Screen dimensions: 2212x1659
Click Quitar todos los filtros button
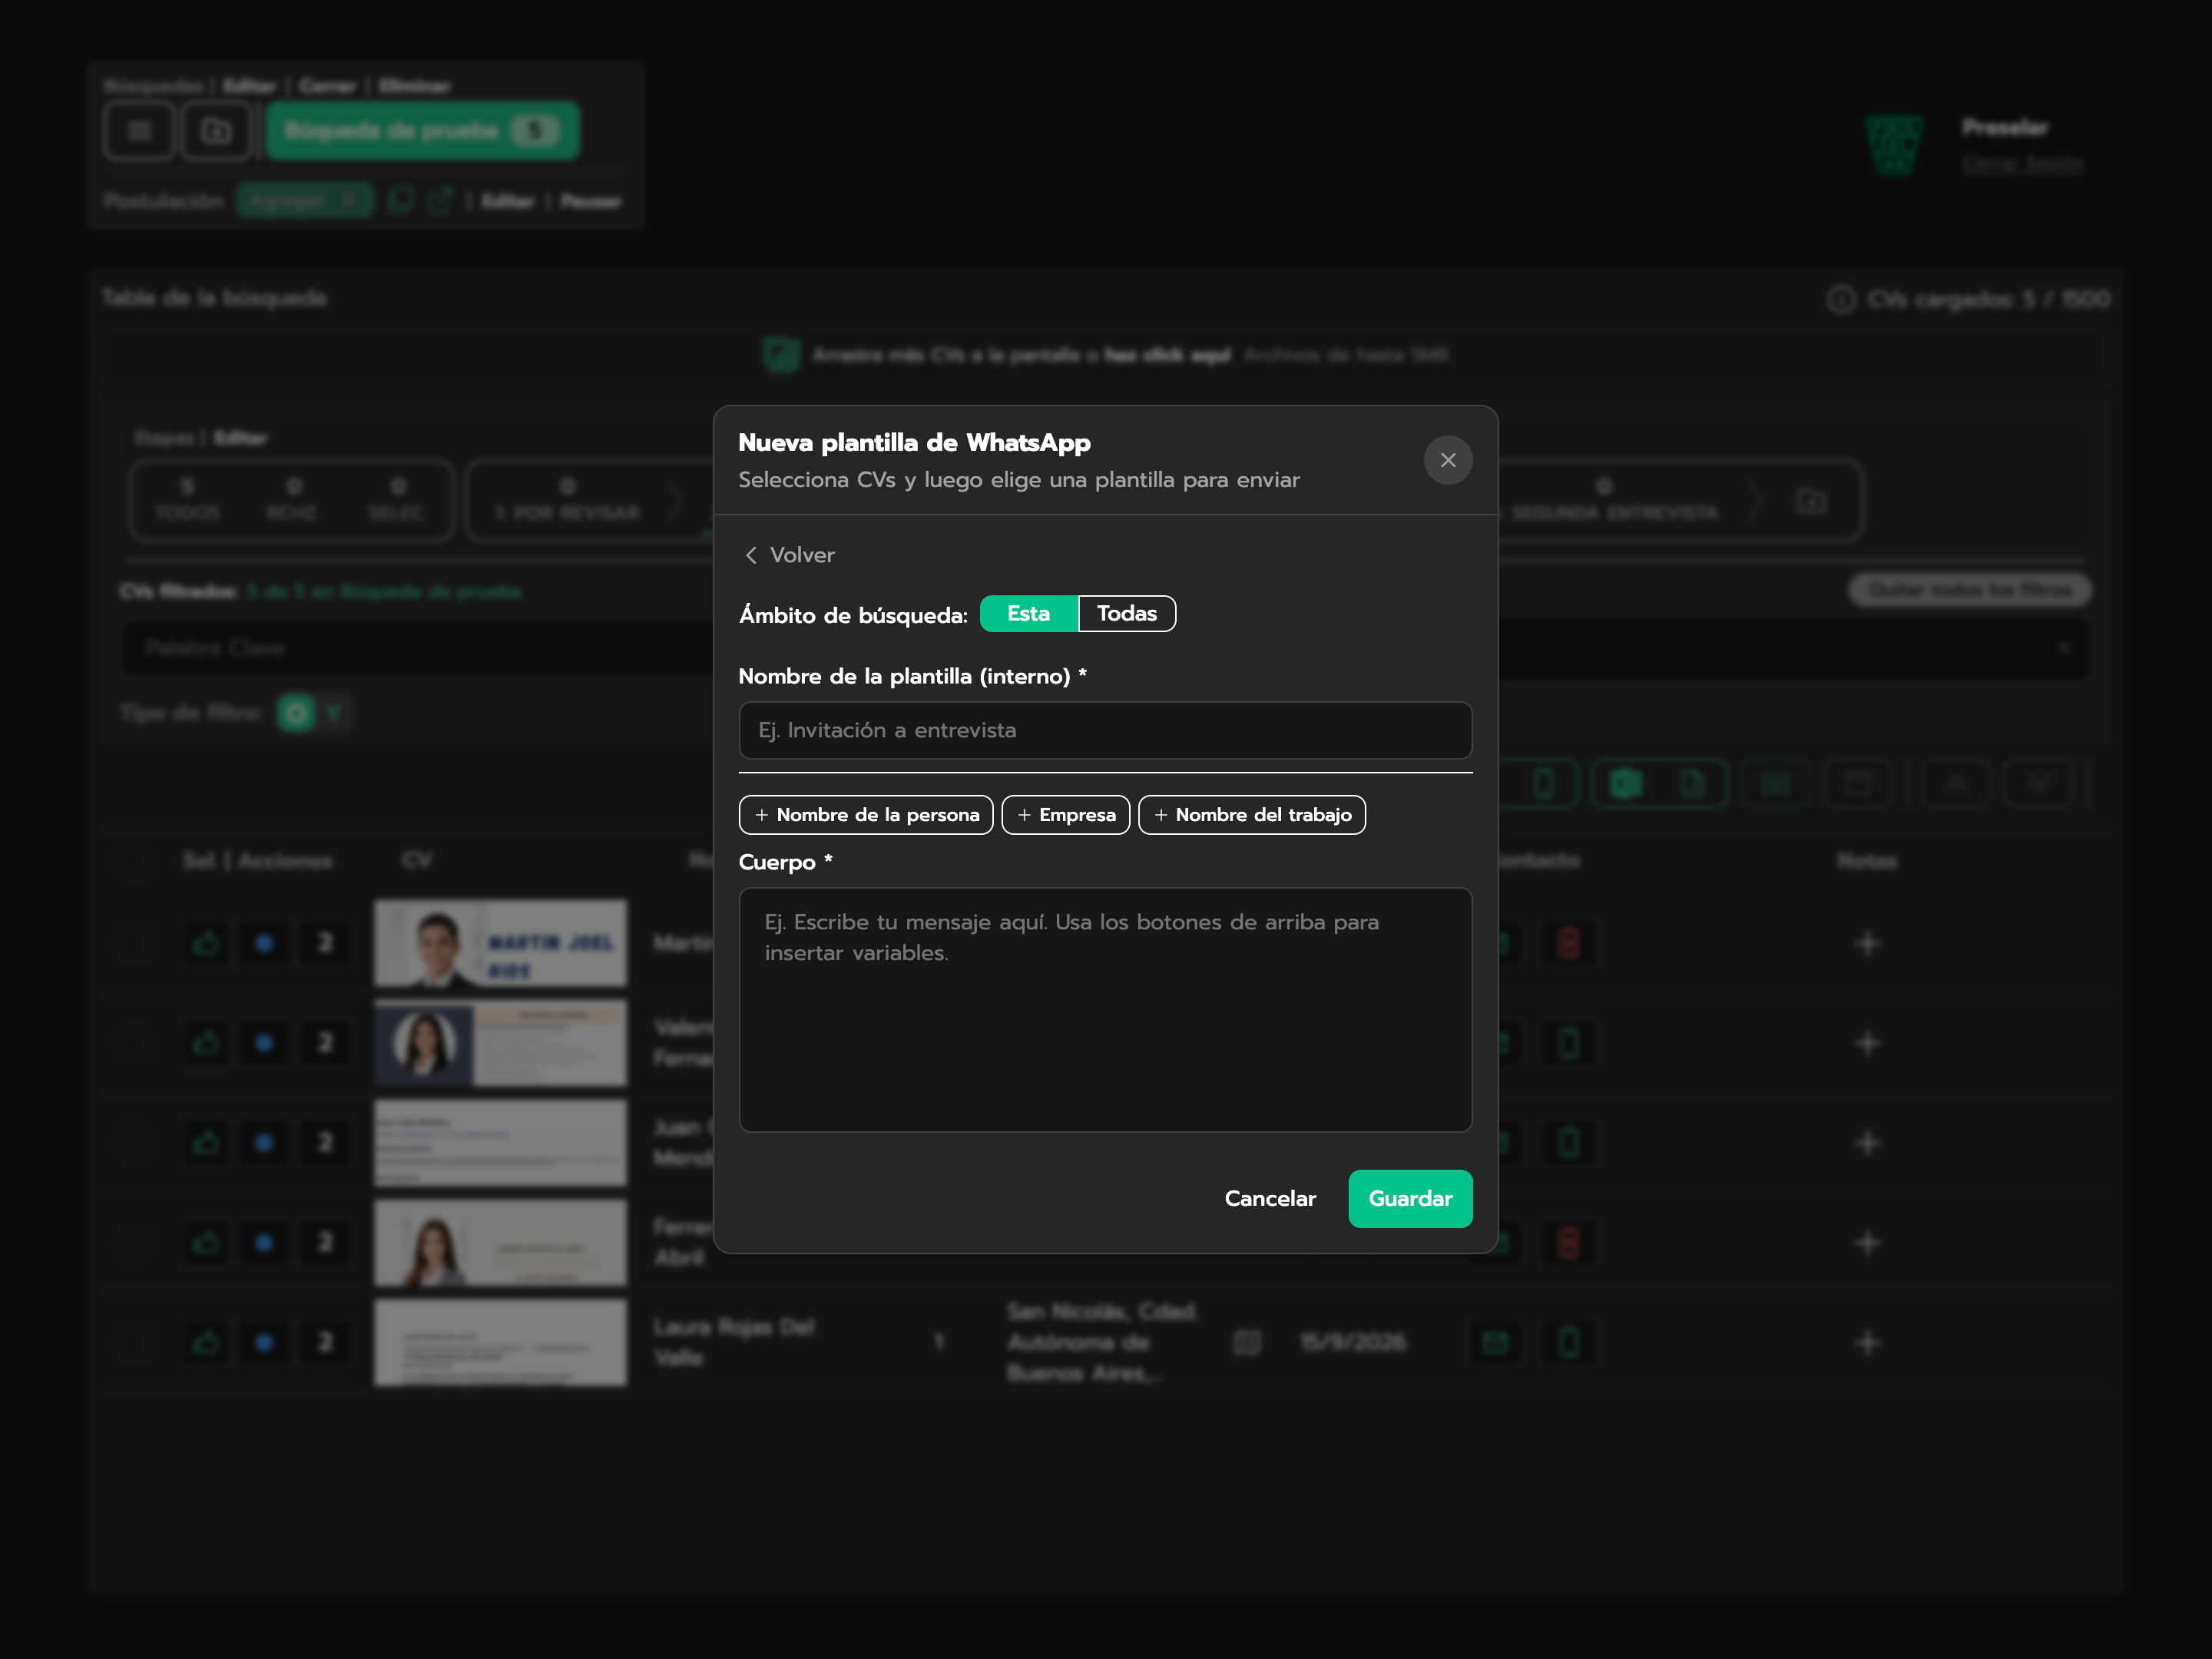[x=1969, y=590]
